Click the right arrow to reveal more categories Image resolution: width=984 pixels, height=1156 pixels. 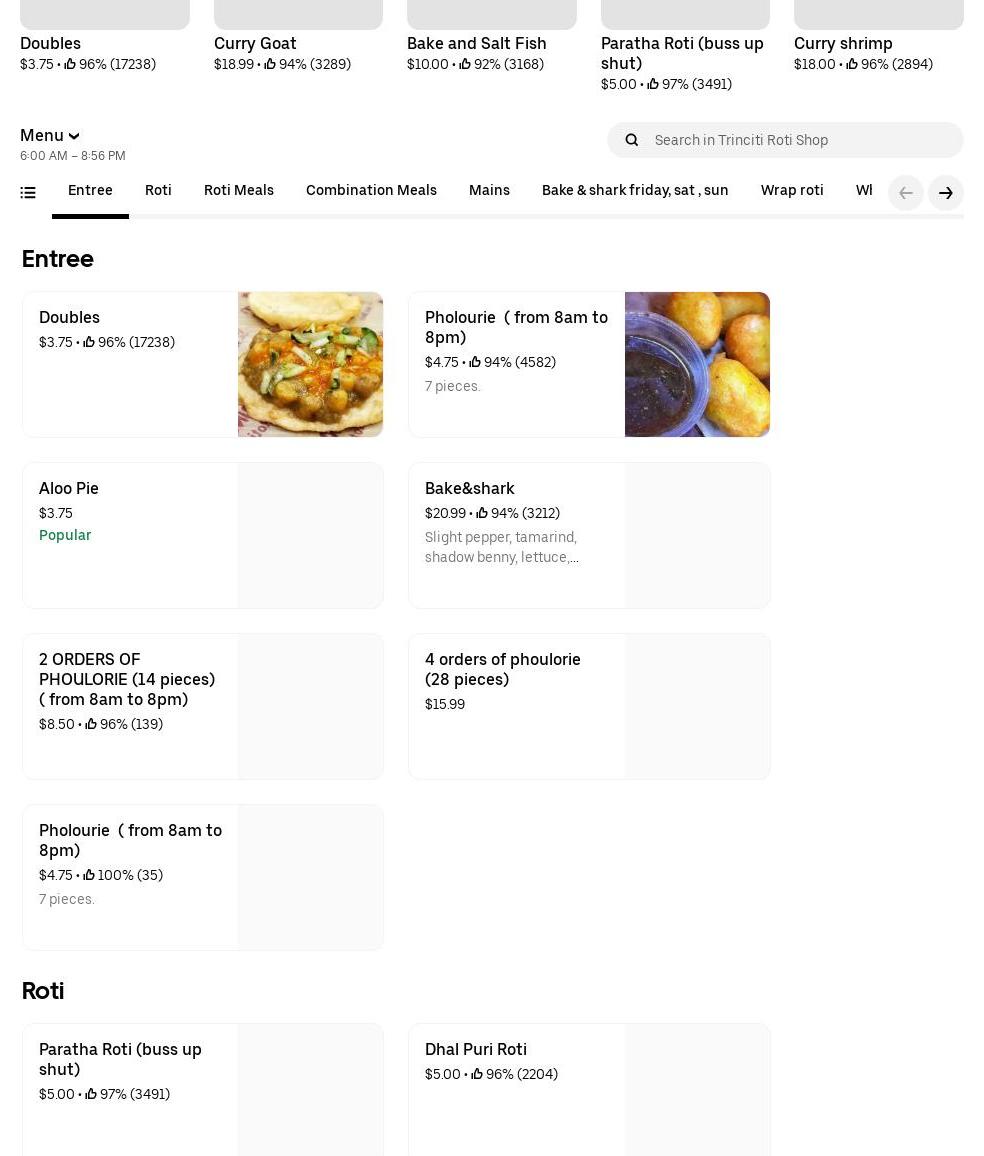pyautogui.click(x=946, y=193)
